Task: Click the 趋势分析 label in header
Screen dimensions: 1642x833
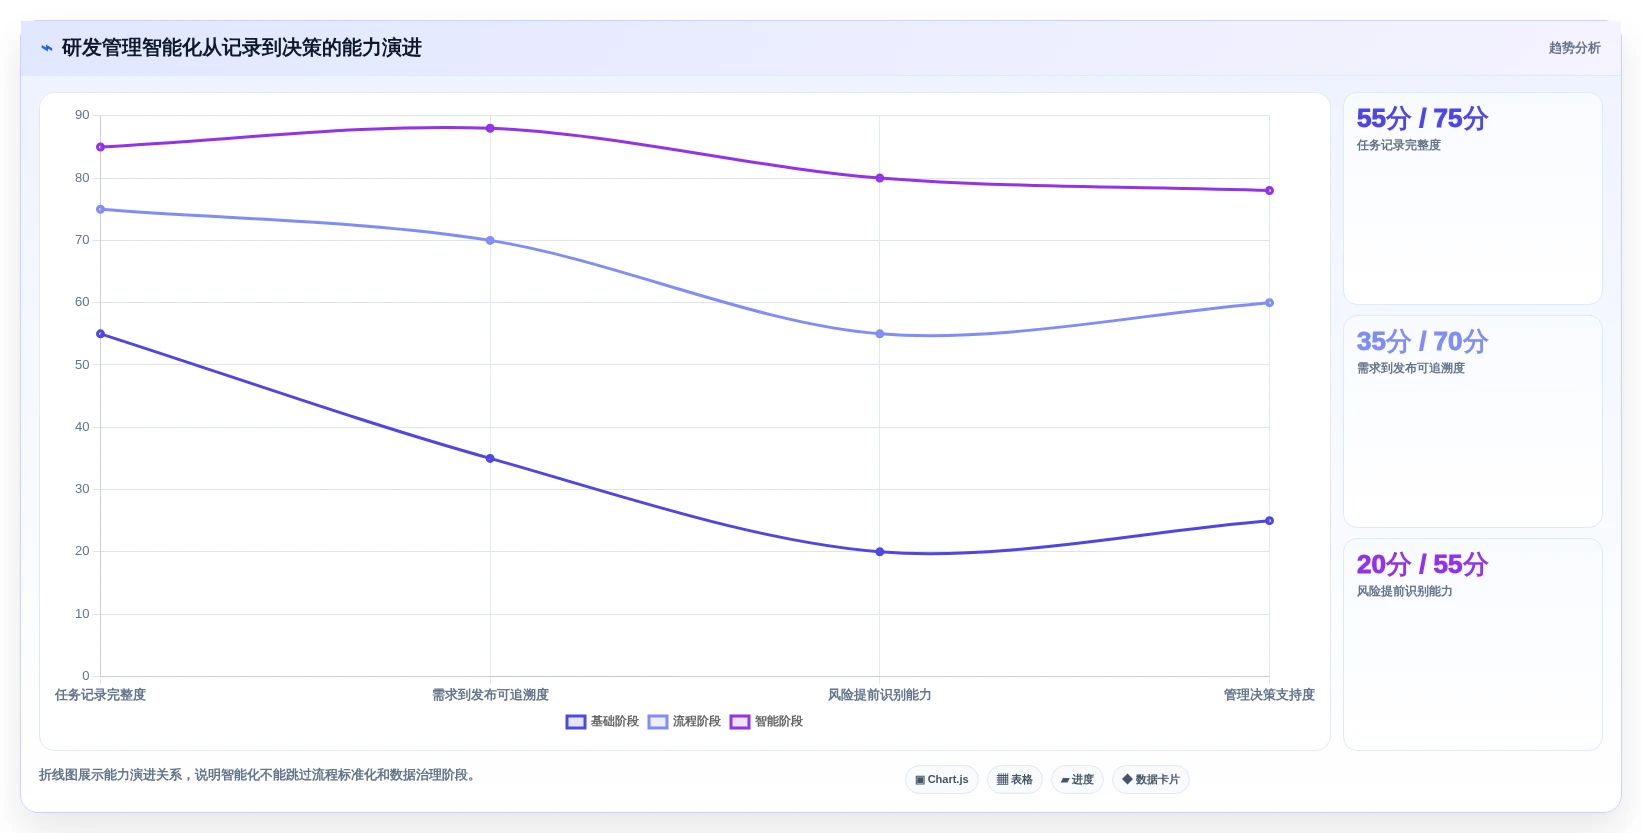Action: (1574, 48)
